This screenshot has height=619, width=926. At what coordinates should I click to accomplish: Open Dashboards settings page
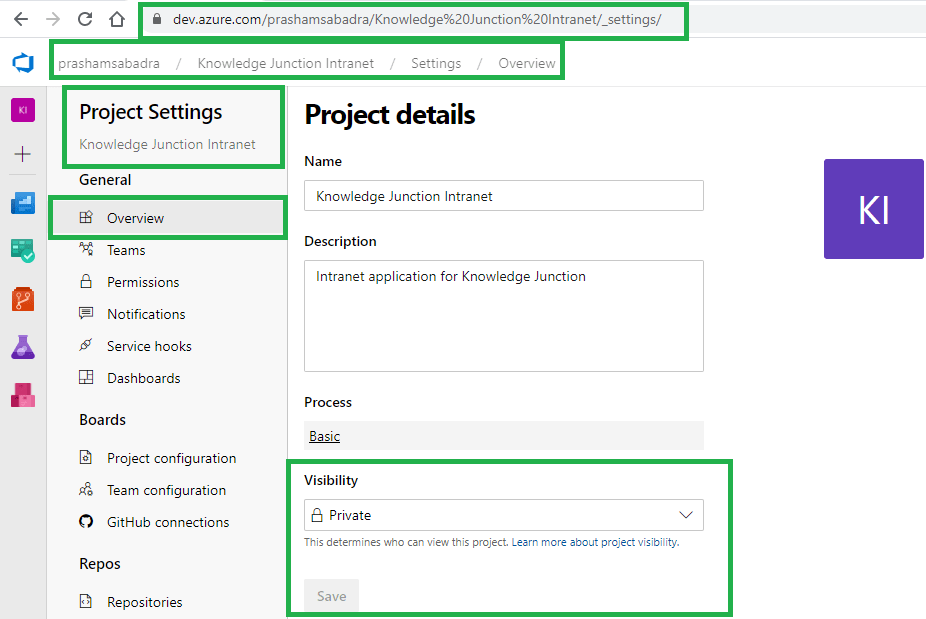coord(144,378)
